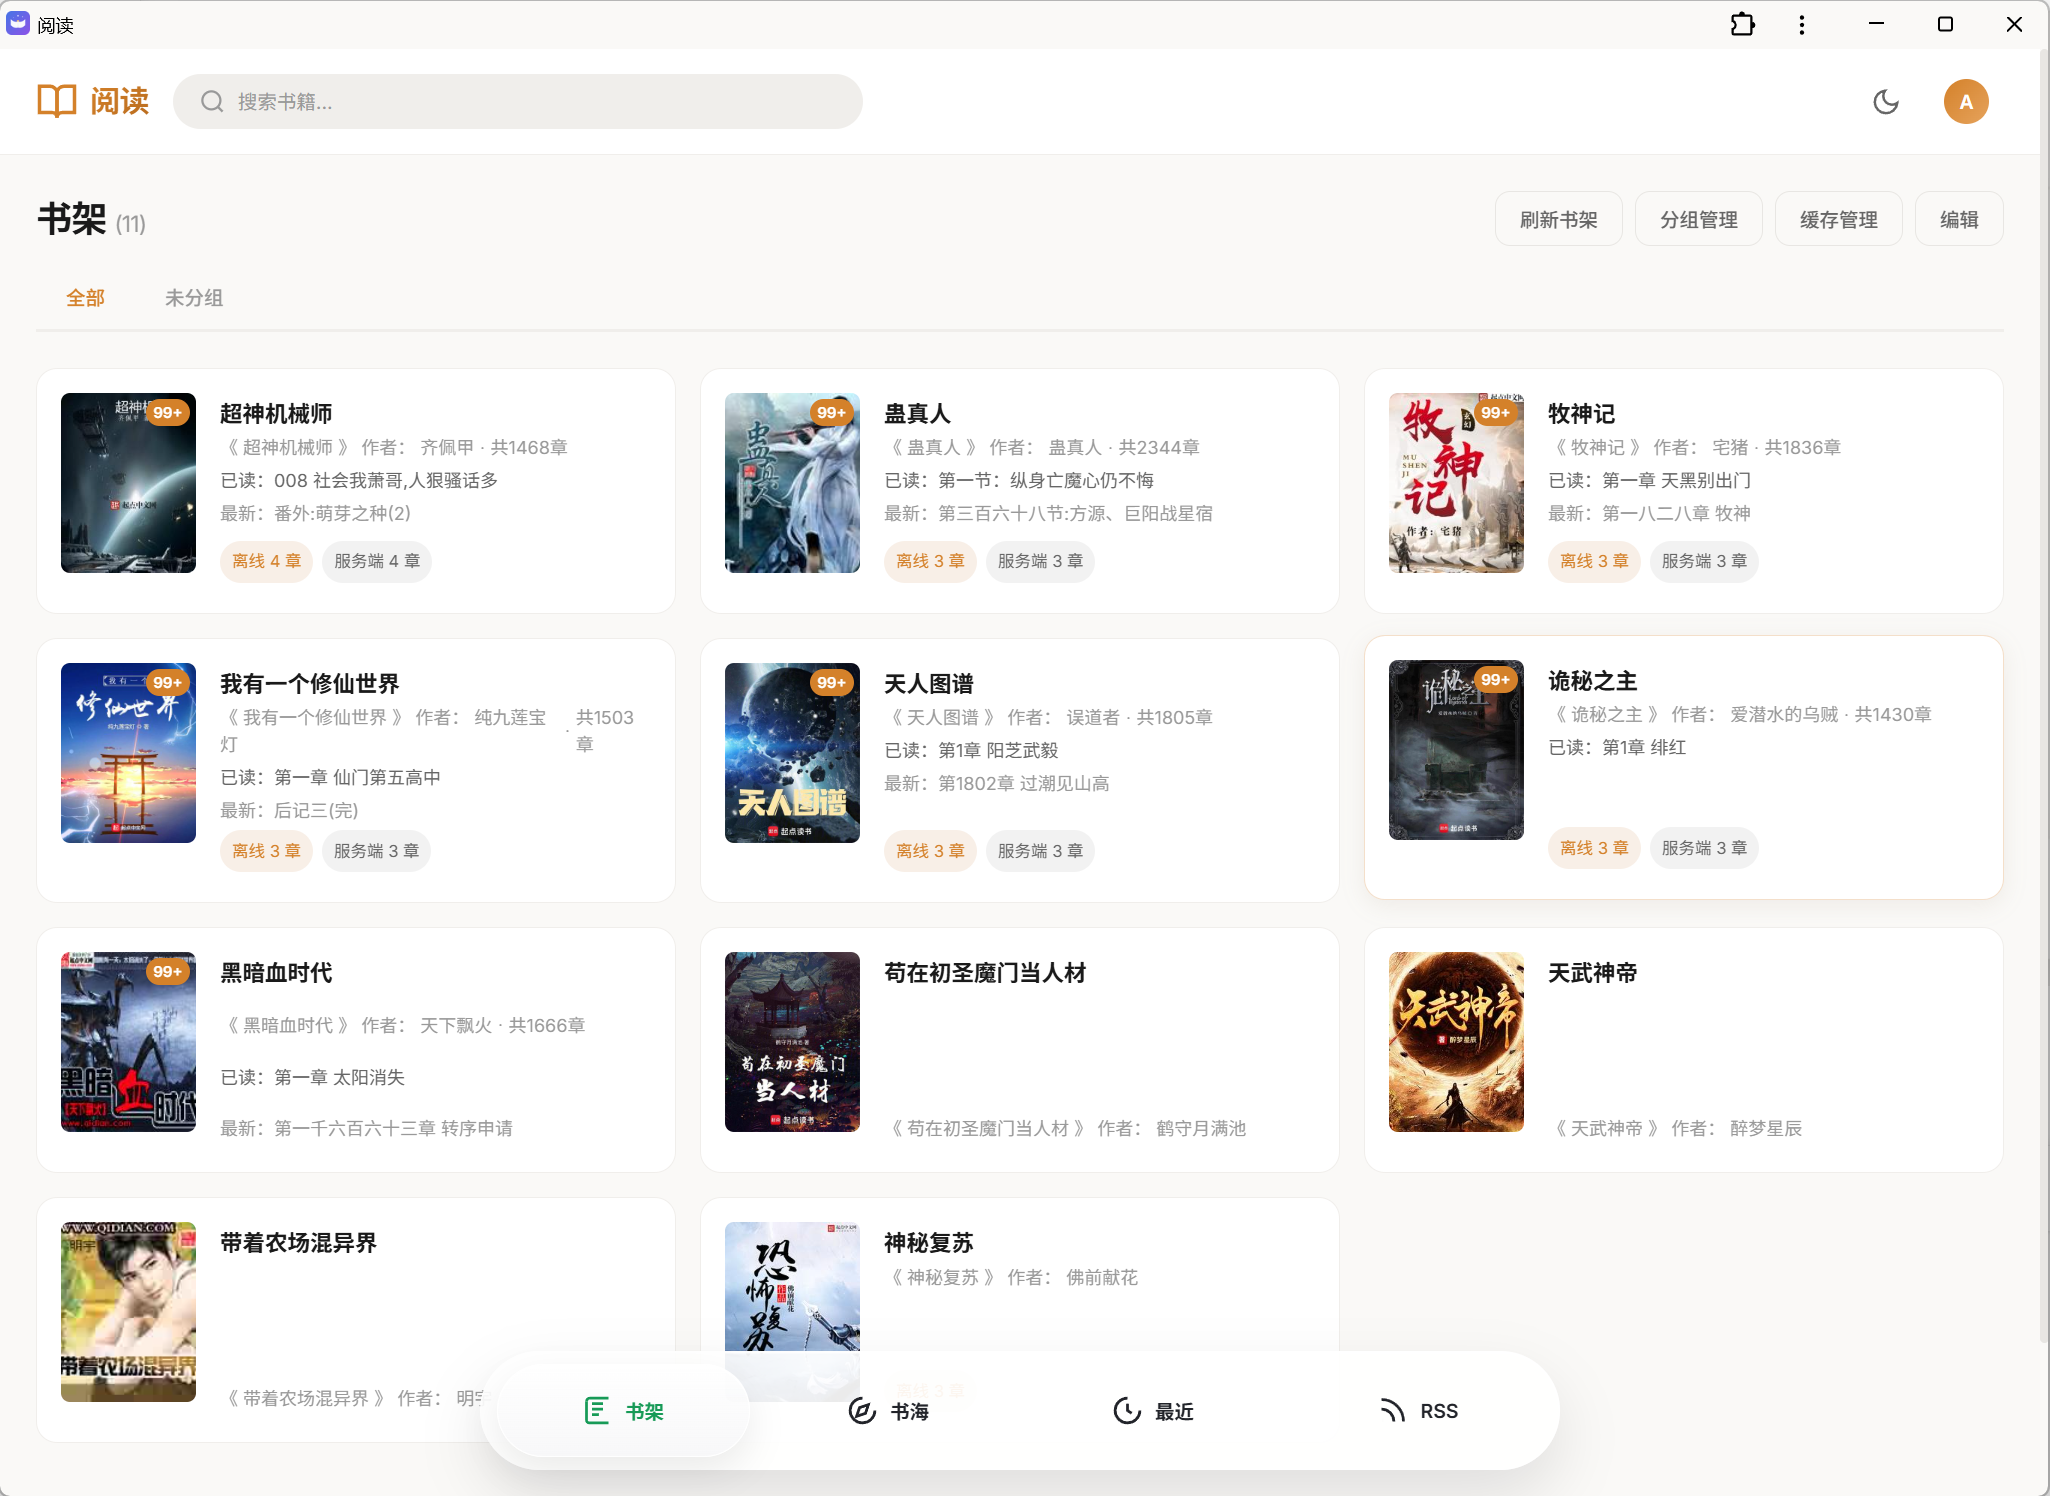
Task: Click the 离线 4 章 badge on 超神机械师
Action: tap(265, 561)
